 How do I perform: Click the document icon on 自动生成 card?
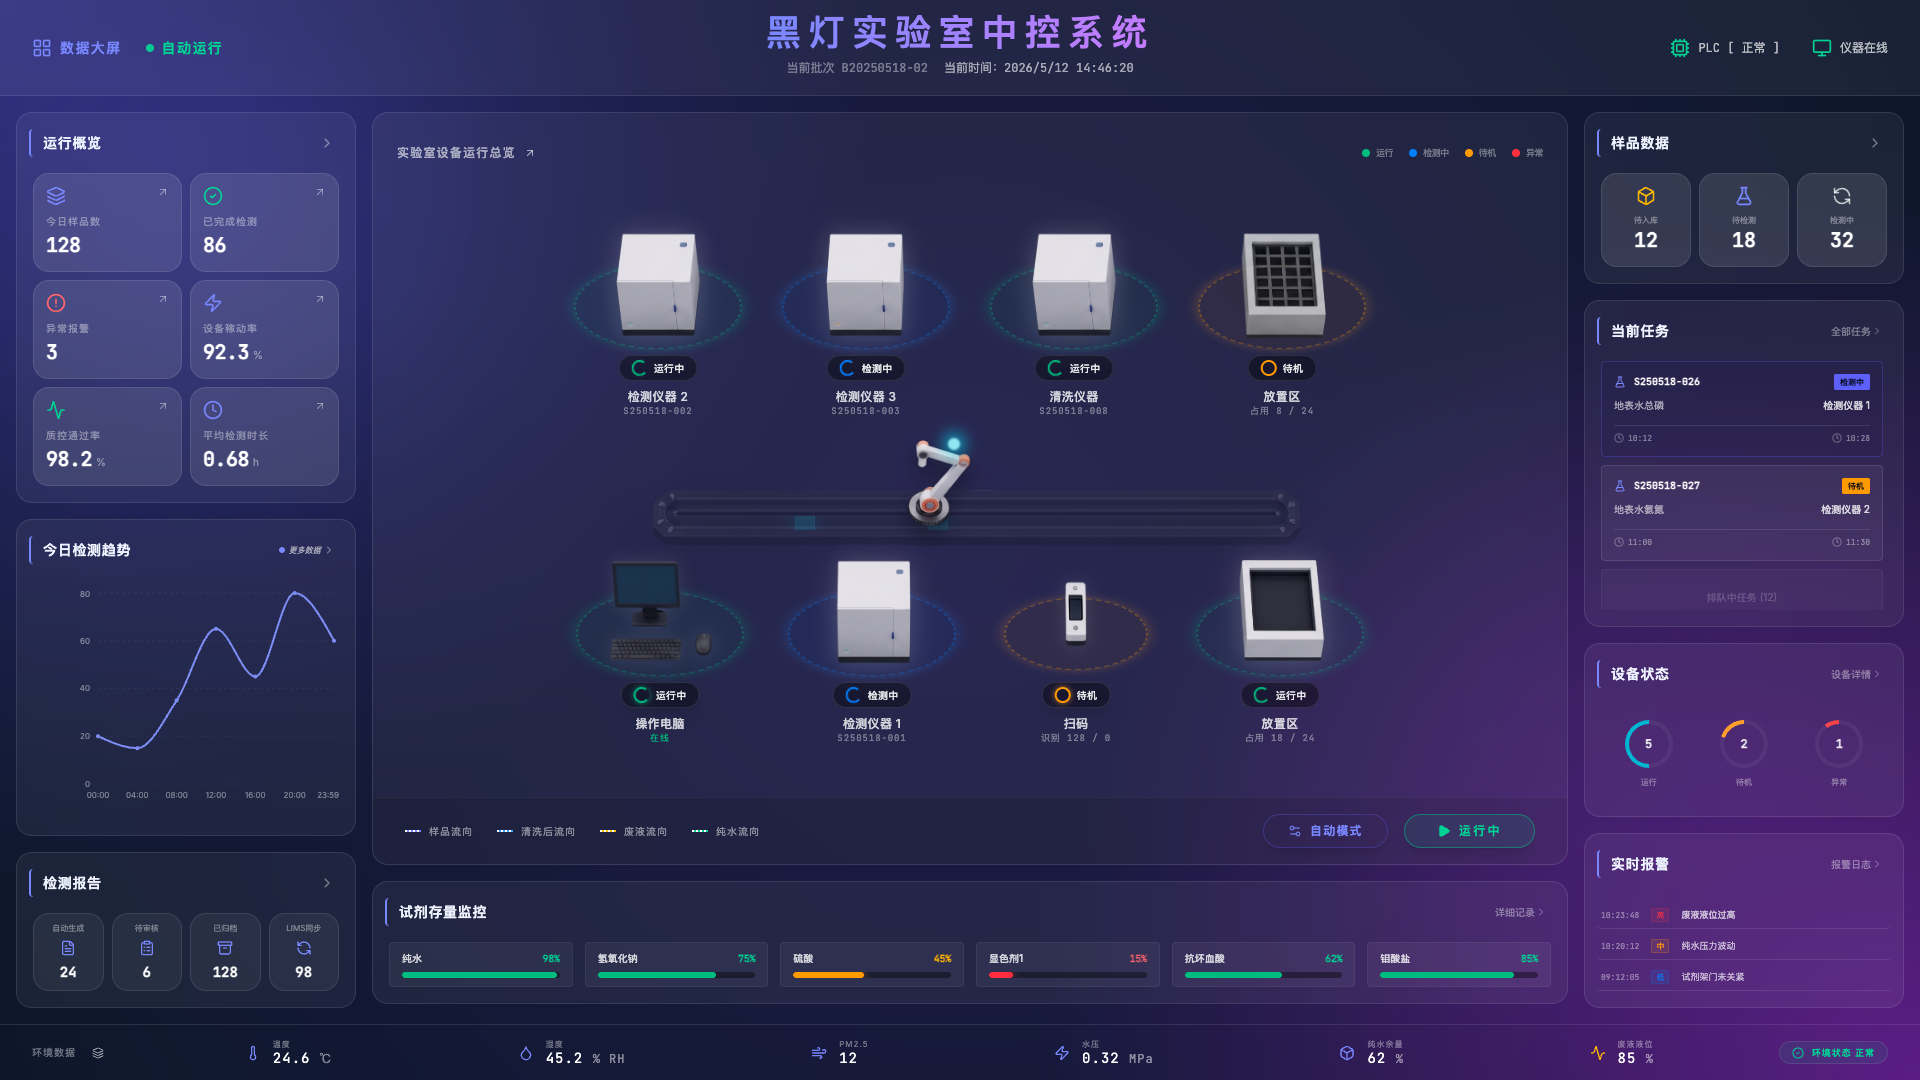(68, 948)
